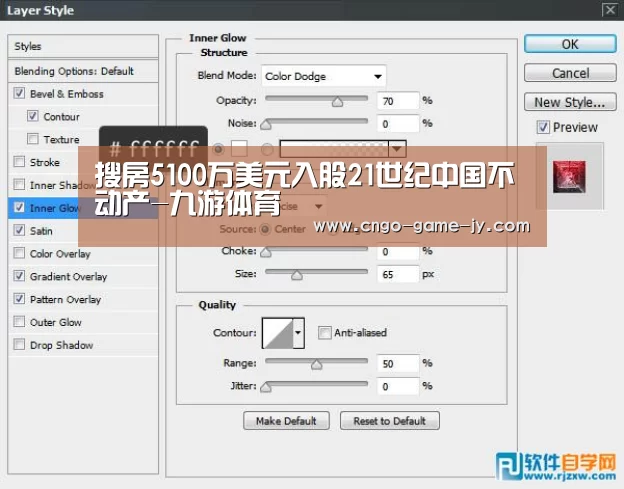The height and width of the screenshot is (489, 624).
Task: Click the Jitter value field
Action: click(398, 386)
